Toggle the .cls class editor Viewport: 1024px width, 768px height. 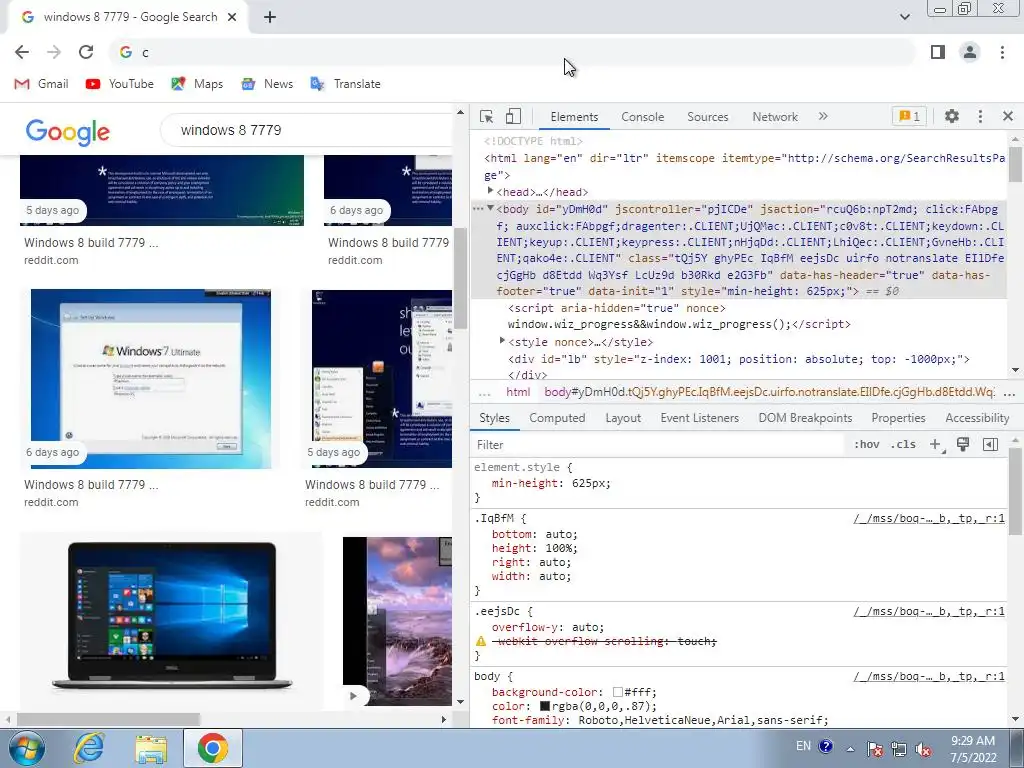pos(903,444)
